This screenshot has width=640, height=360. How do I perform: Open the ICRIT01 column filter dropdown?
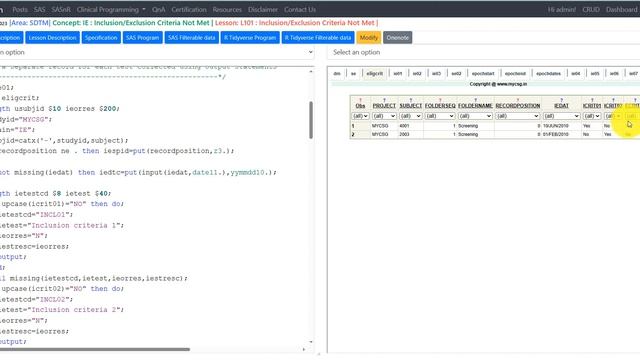point(592,116)
